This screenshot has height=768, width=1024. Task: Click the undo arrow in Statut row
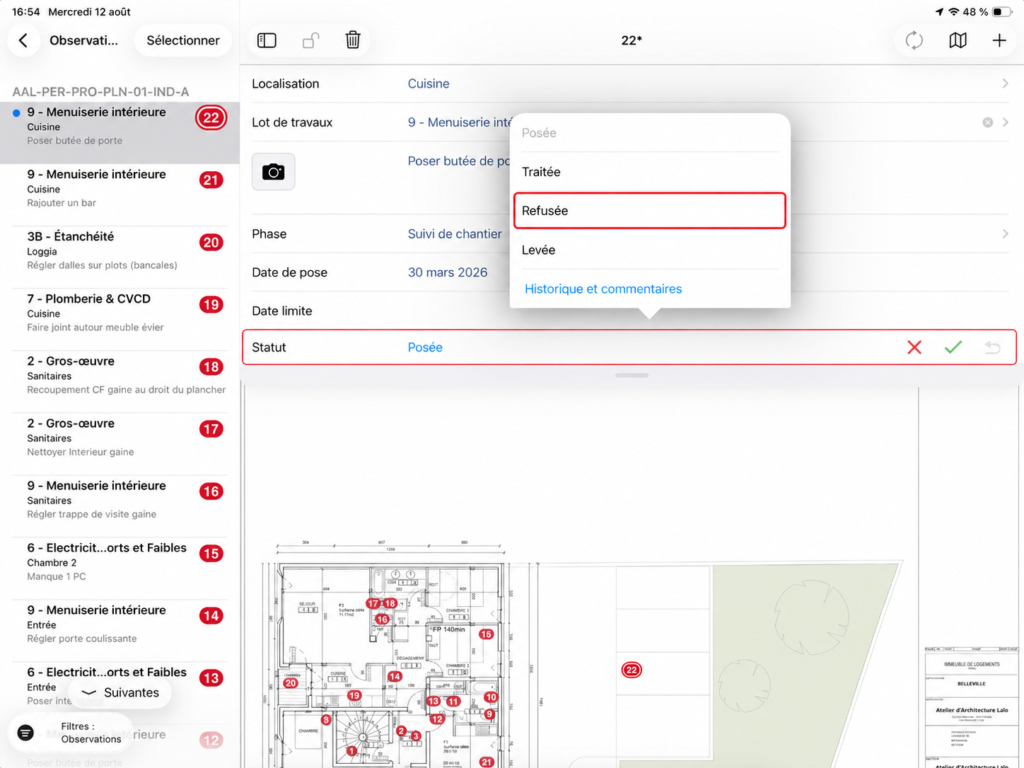tap(992, 347)
